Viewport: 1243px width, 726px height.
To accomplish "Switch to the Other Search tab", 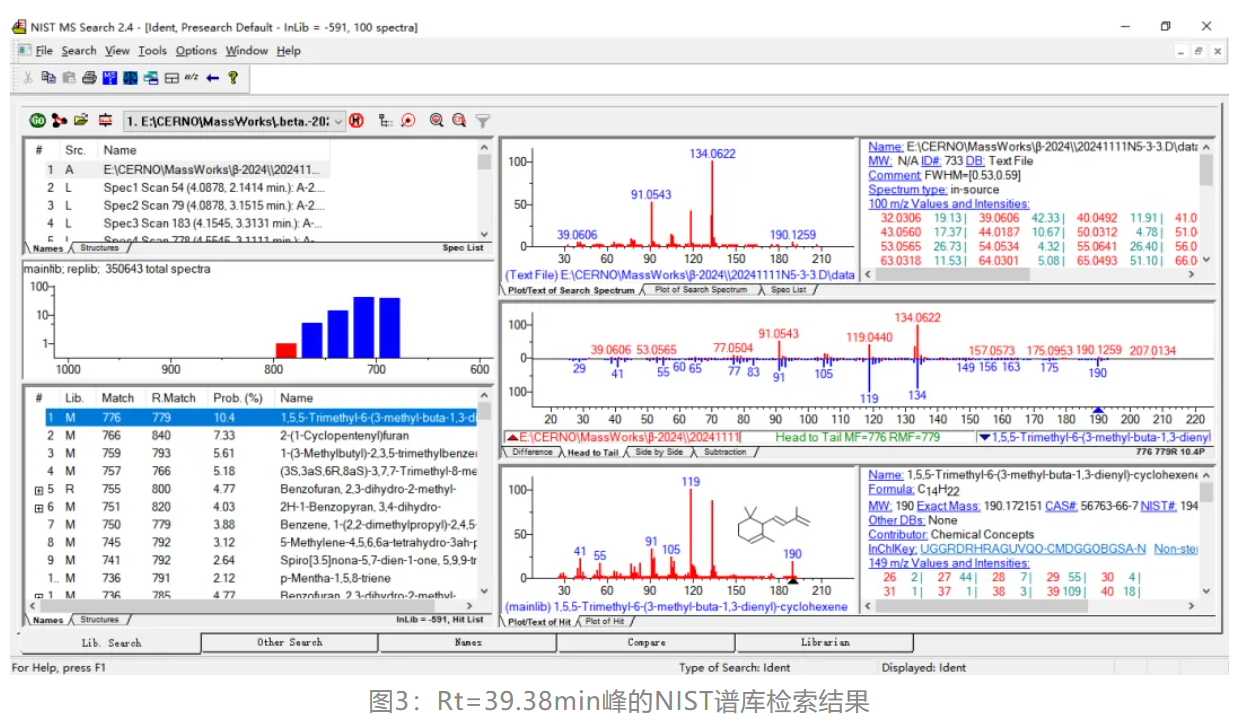I will [x=290, y=642].
